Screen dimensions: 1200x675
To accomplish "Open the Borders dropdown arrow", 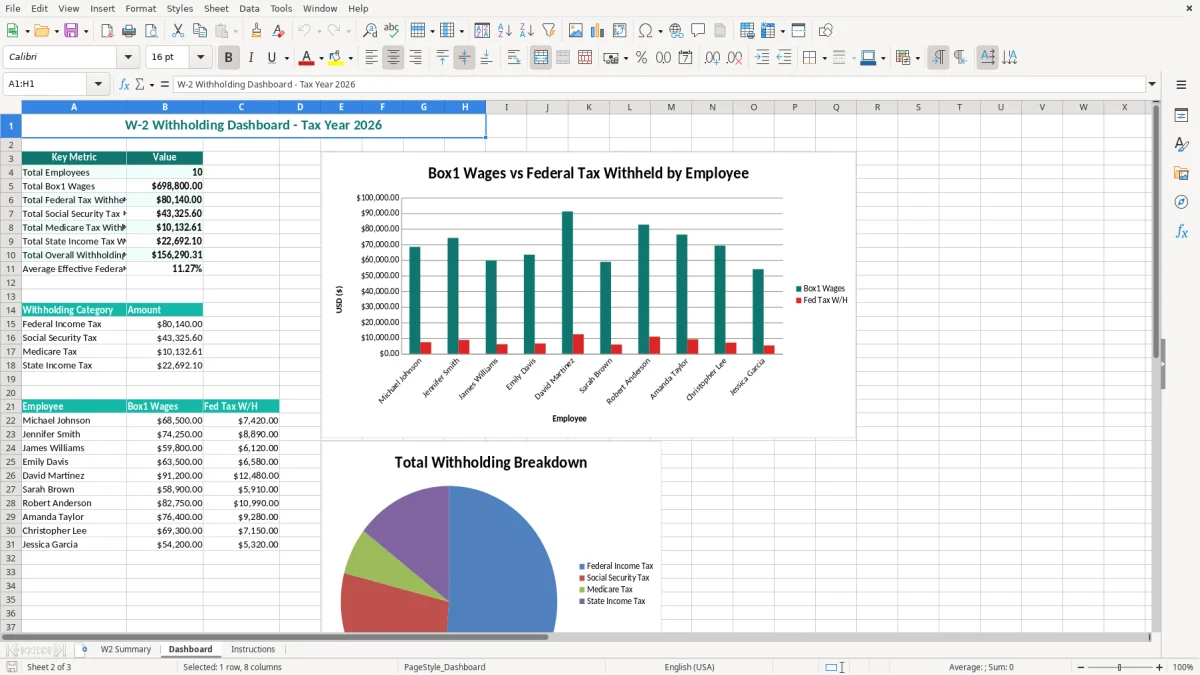I will [x=826, y=59].
